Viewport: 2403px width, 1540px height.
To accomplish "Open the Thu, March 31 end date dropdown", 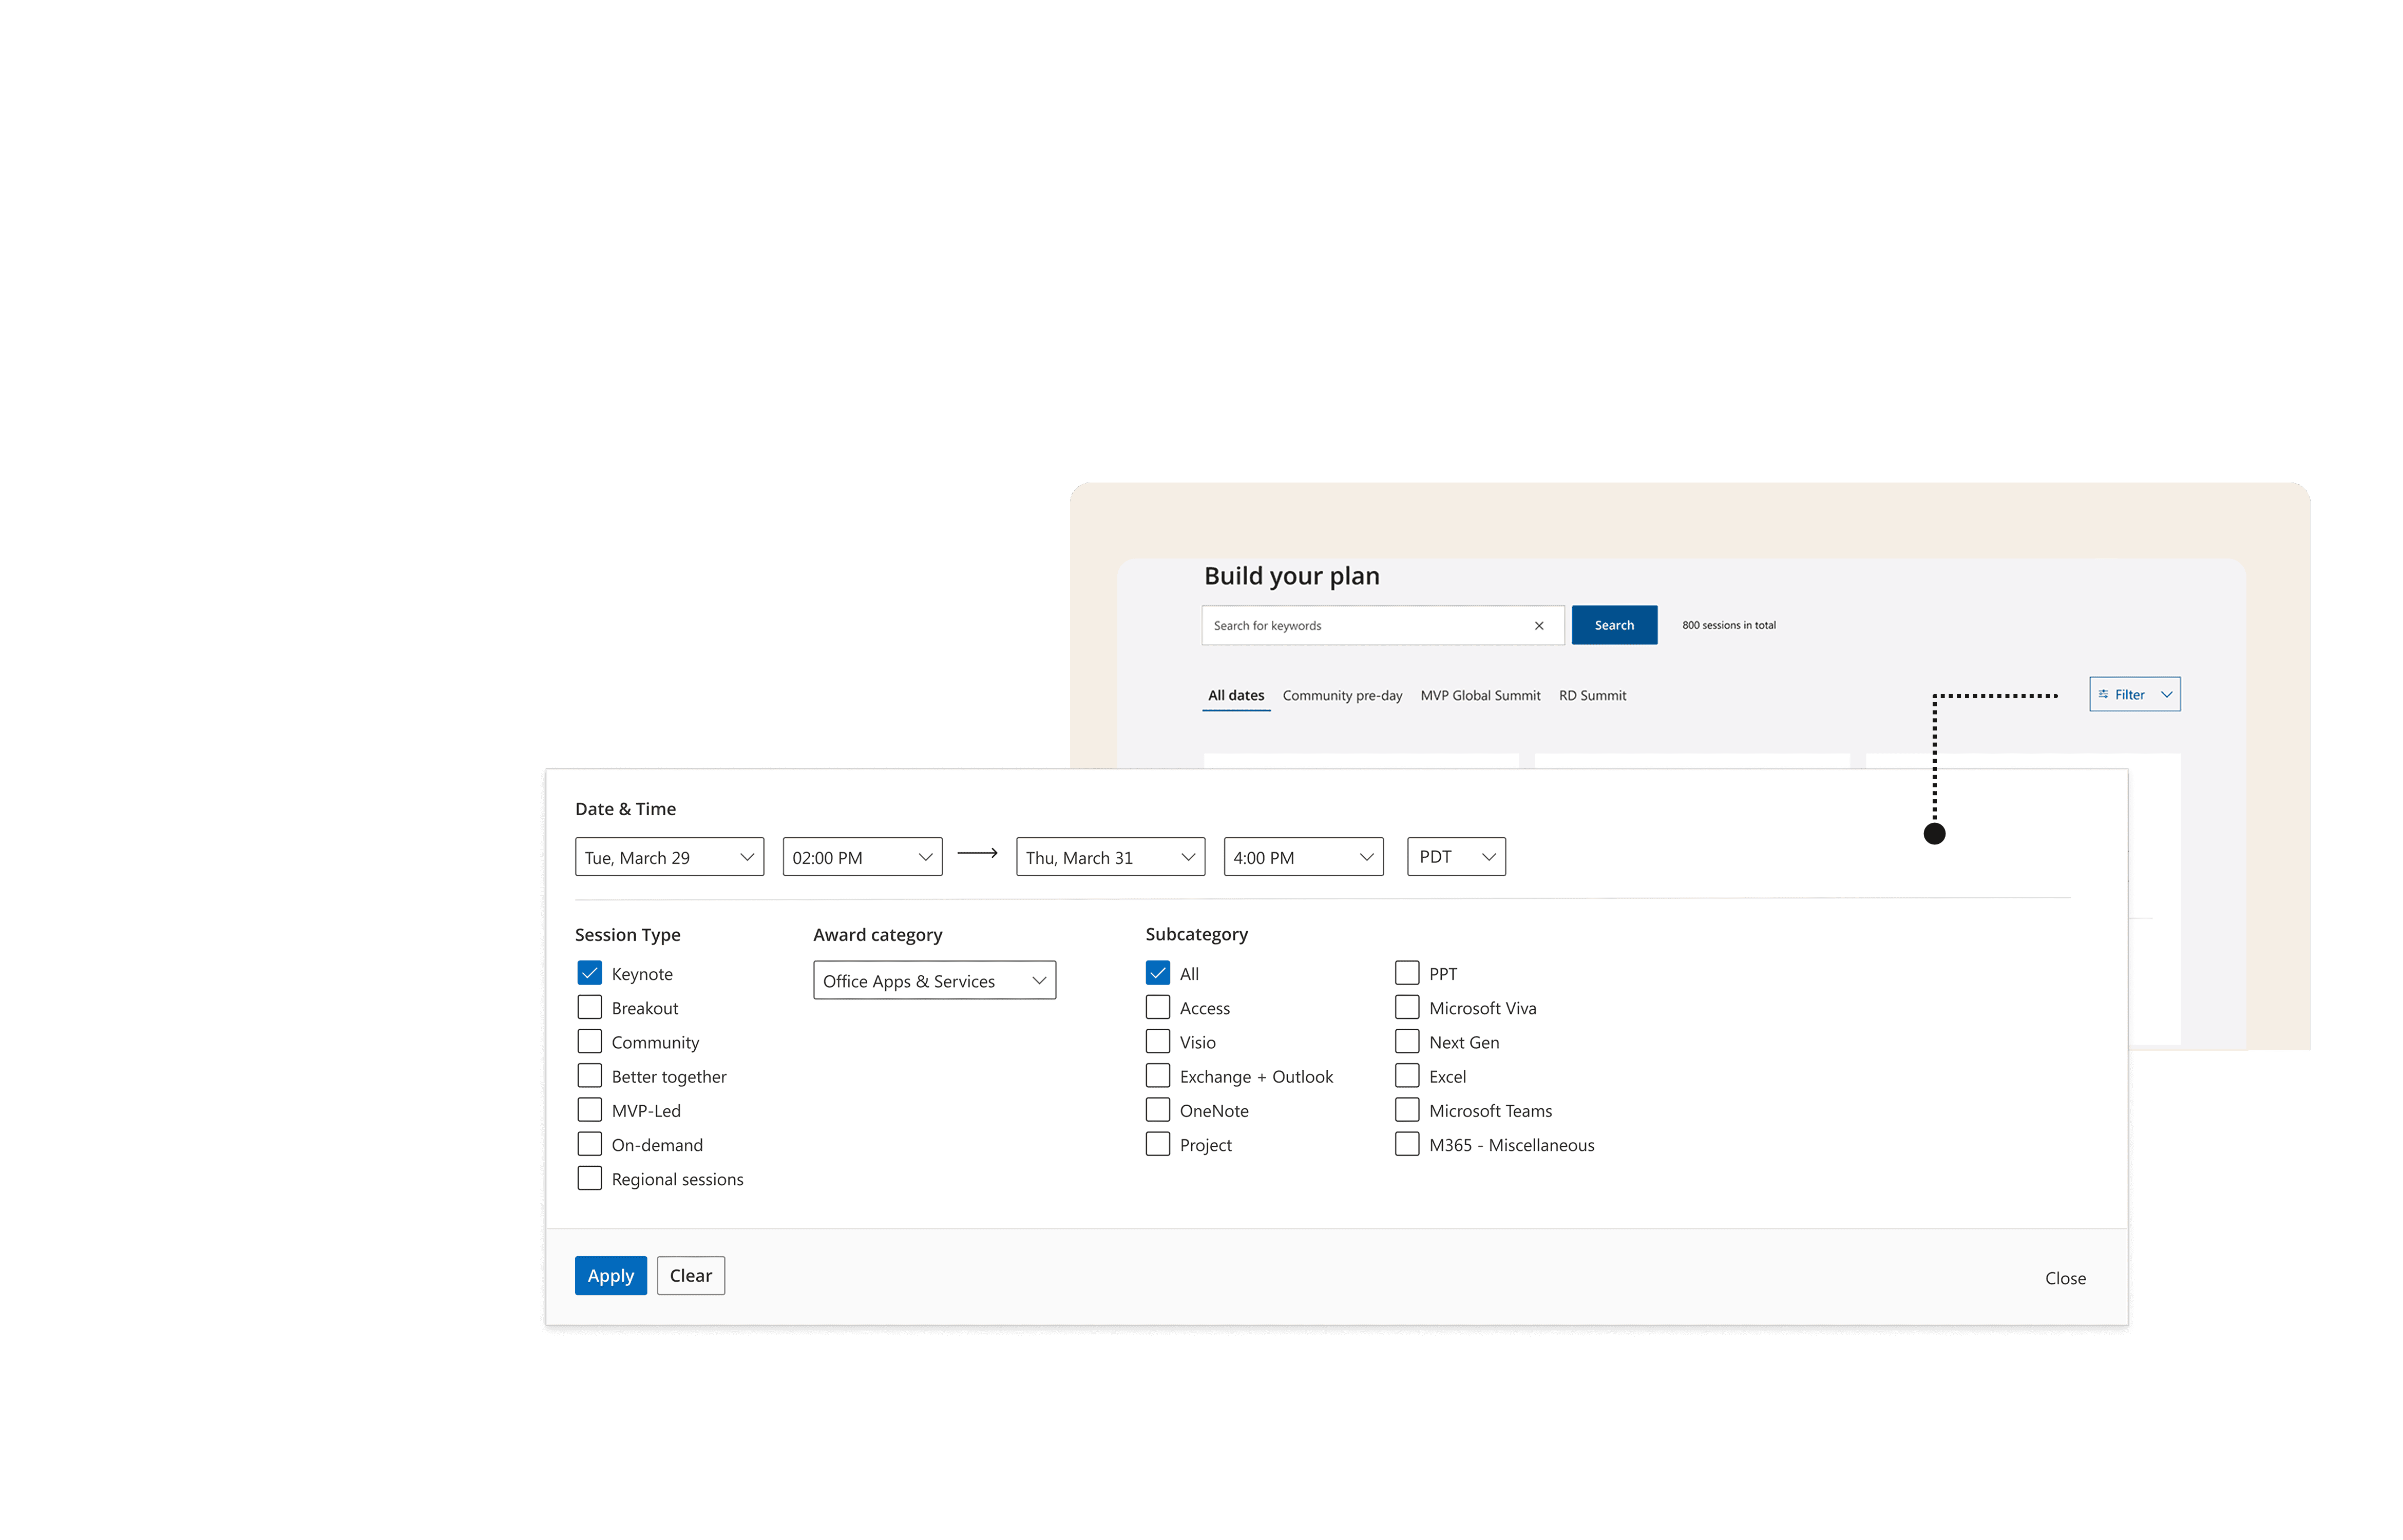I will 1110,858.
